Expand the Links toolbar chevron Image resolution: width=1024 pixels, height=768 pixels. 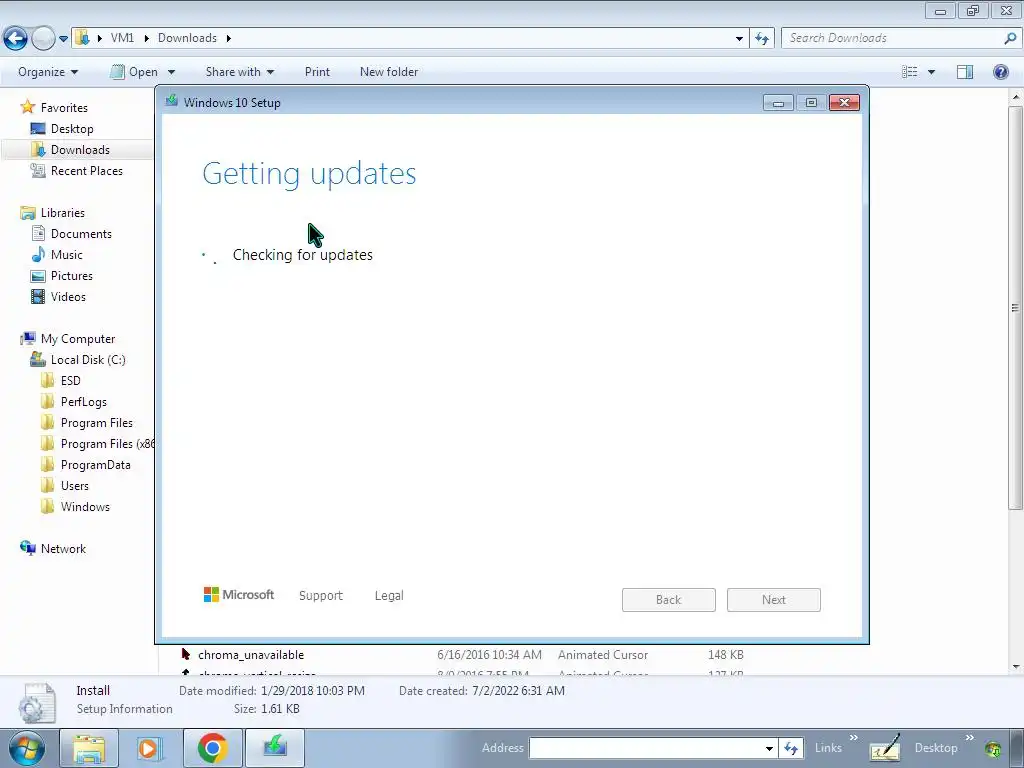point(854,738)
